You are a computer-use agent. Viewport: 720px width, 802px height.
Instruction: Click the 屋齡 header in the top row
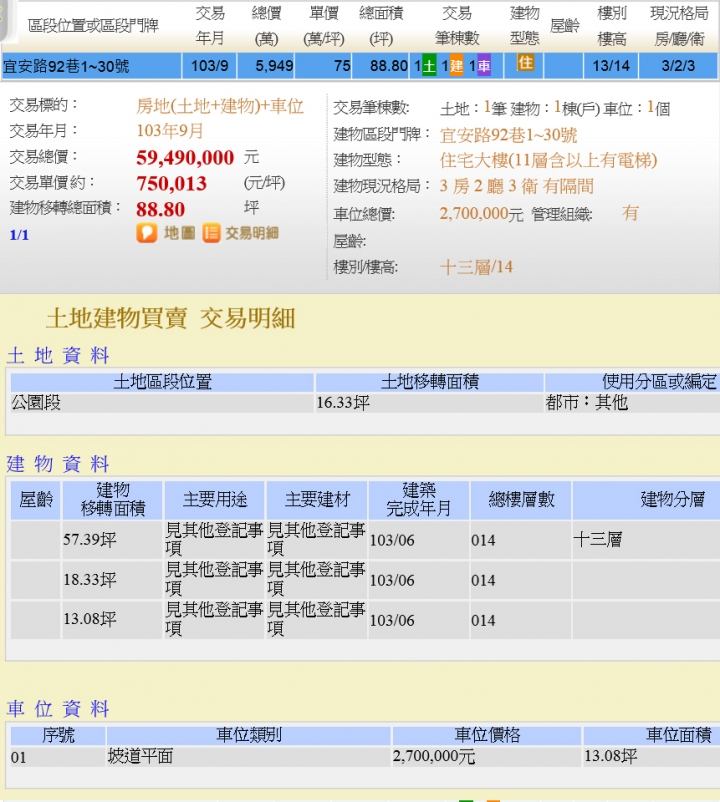(x=565, y=26)
